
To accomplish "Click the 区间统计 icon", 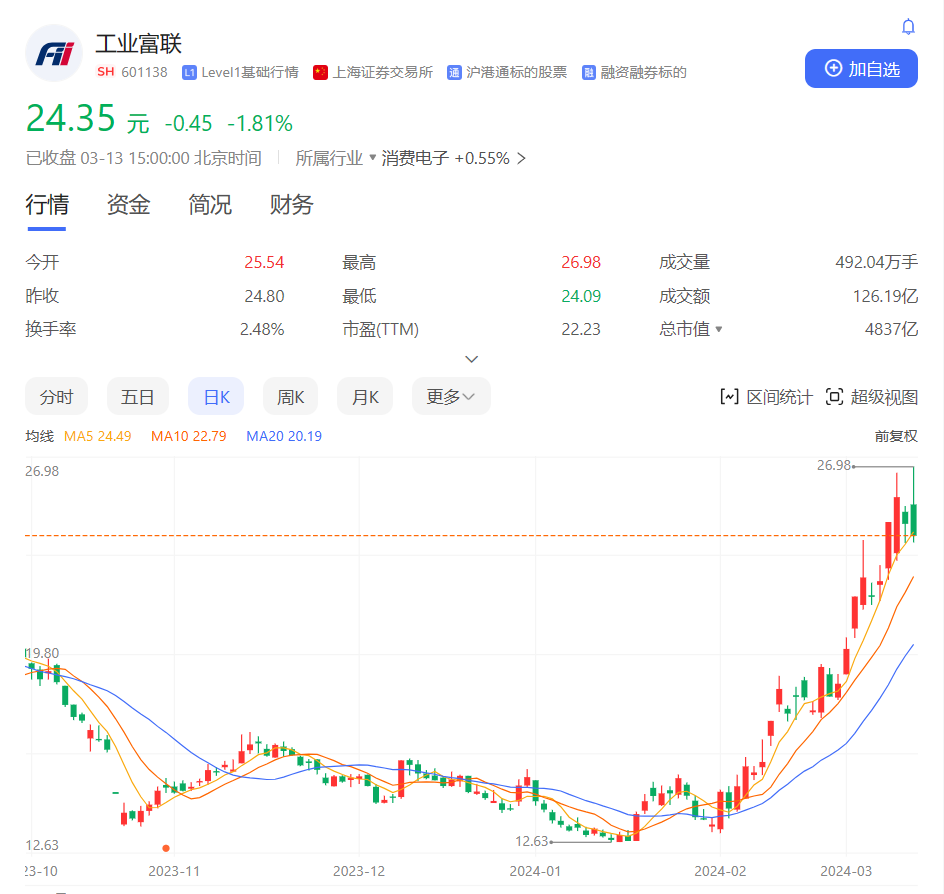I will (729, 397).
